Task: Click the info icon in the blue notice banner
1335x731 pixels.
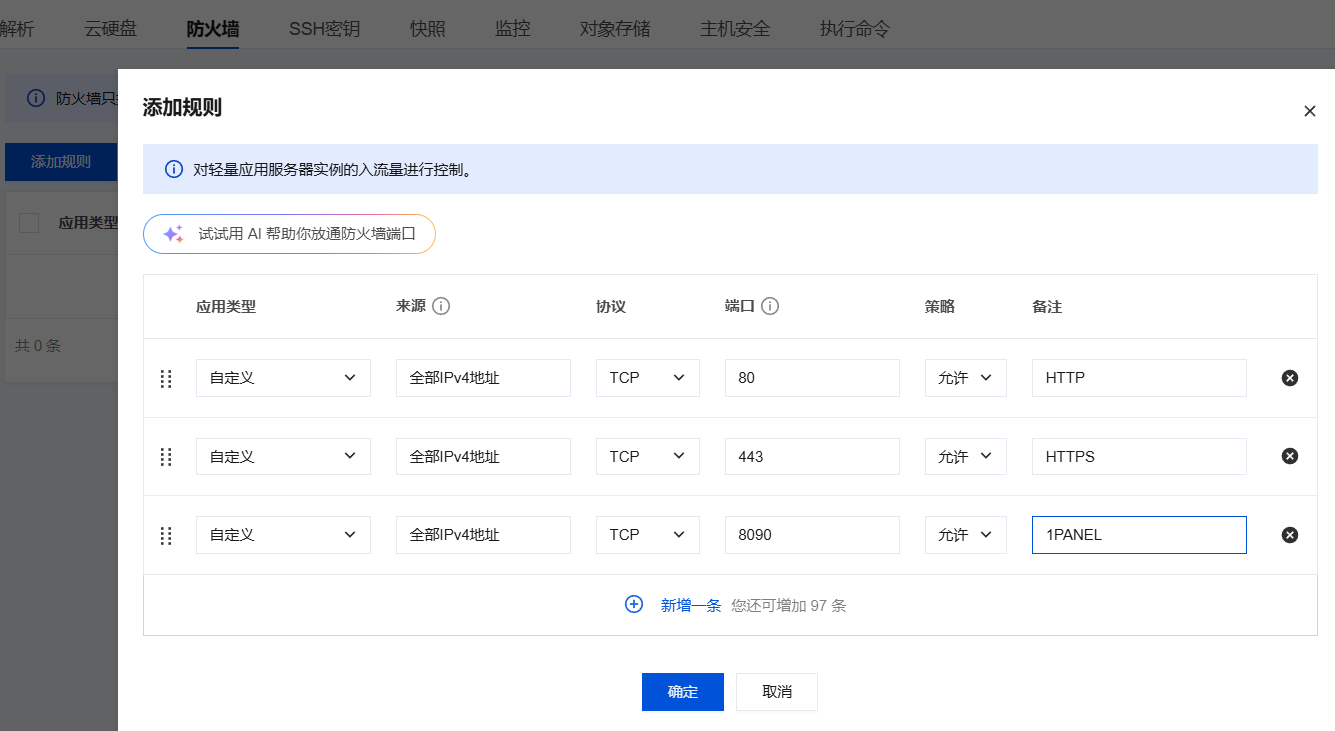Action: click(172, 168)
